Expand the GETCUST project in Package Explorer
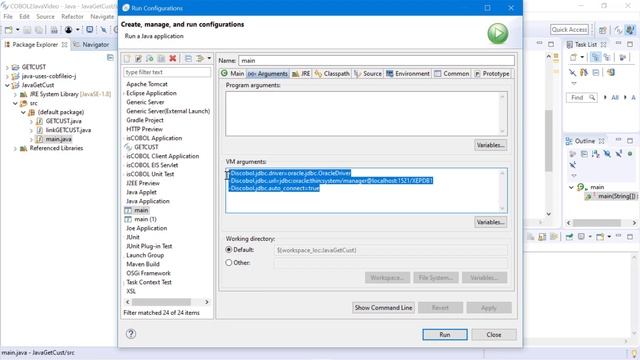 click(7, 67)
